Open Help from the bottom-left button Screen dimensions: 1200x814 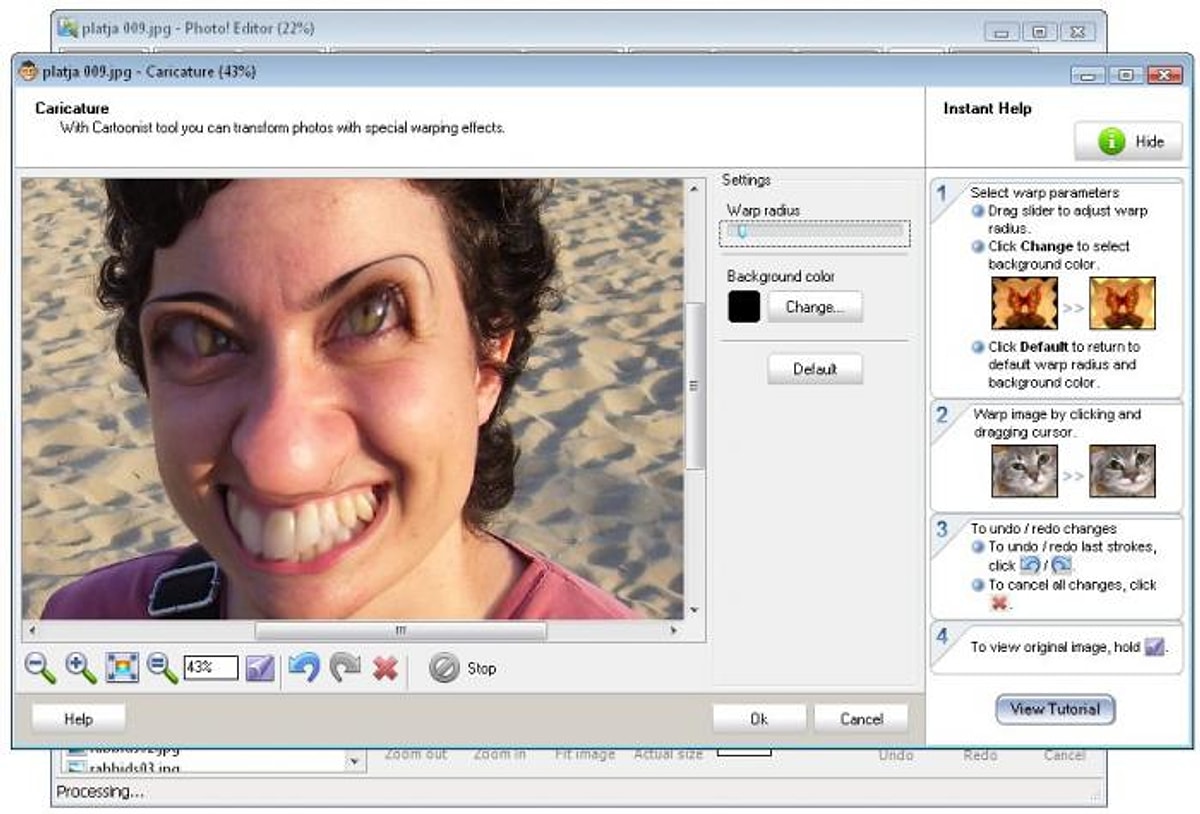click(x=78, y=718)
